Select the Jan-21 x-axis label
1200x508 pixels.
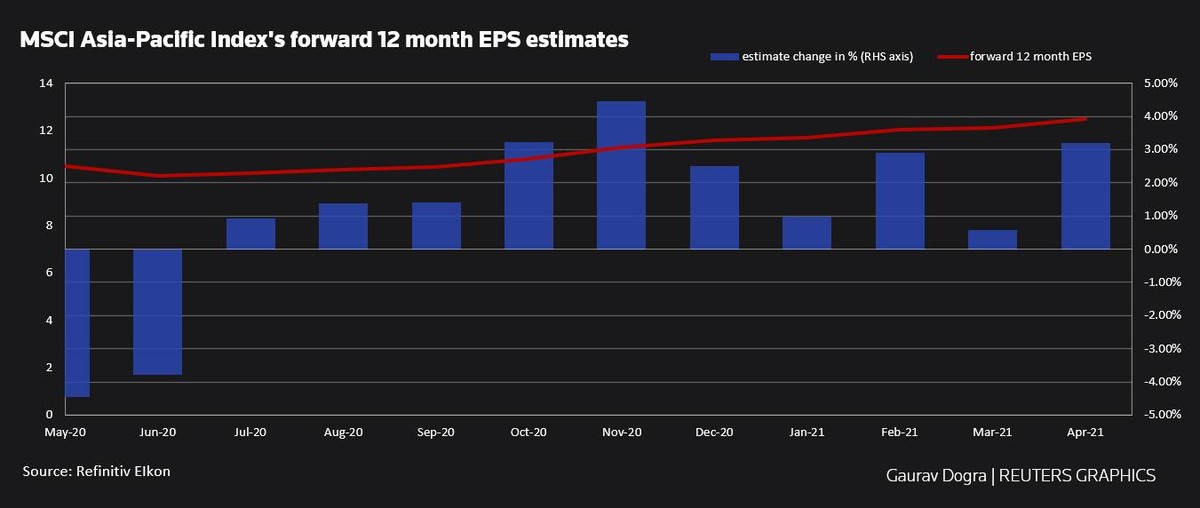click(806, 433)
